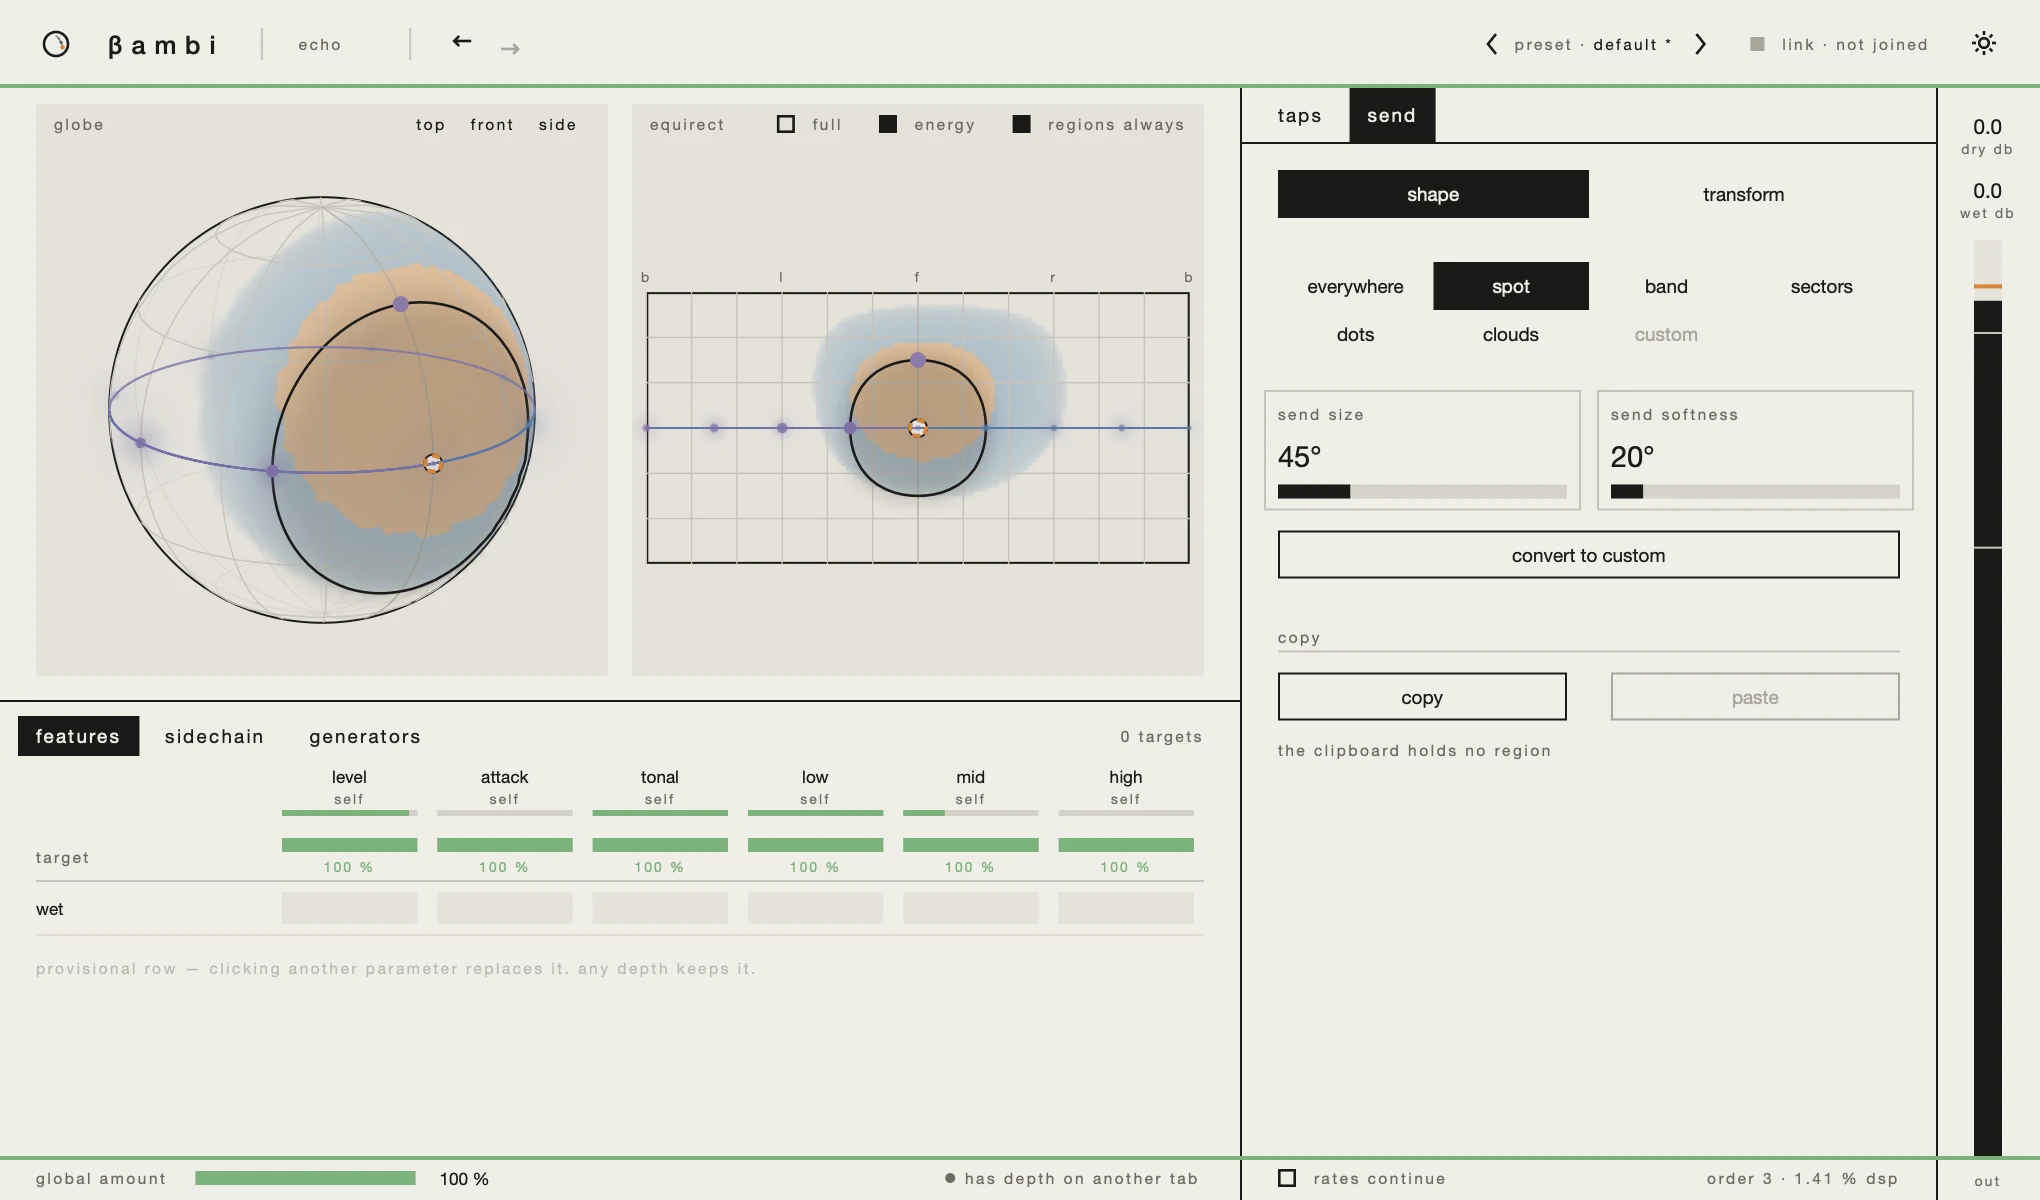Open the echo mode selector

pos(320,45)
